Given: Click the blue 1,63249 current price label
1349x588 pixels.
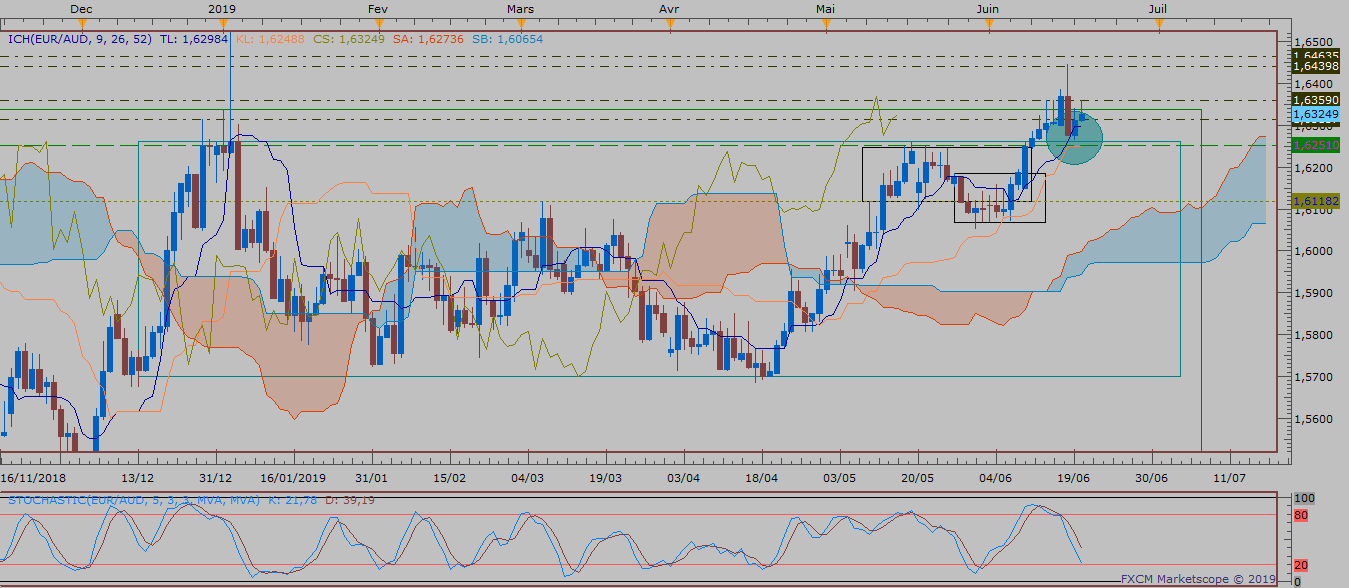Looking at the screenshot, I should [1315, 115].
